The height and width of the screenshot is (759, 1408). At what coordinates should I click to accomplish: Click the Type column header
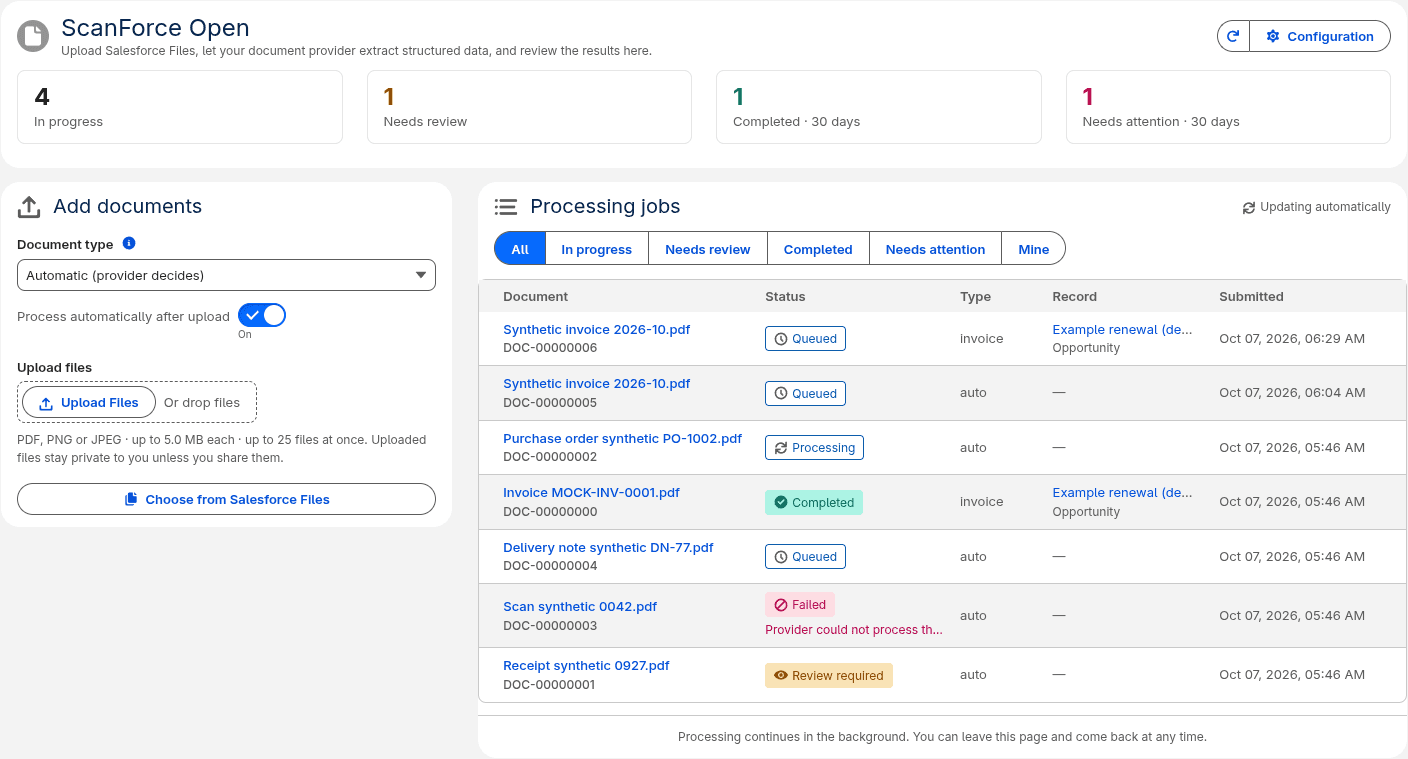(975, 296)
